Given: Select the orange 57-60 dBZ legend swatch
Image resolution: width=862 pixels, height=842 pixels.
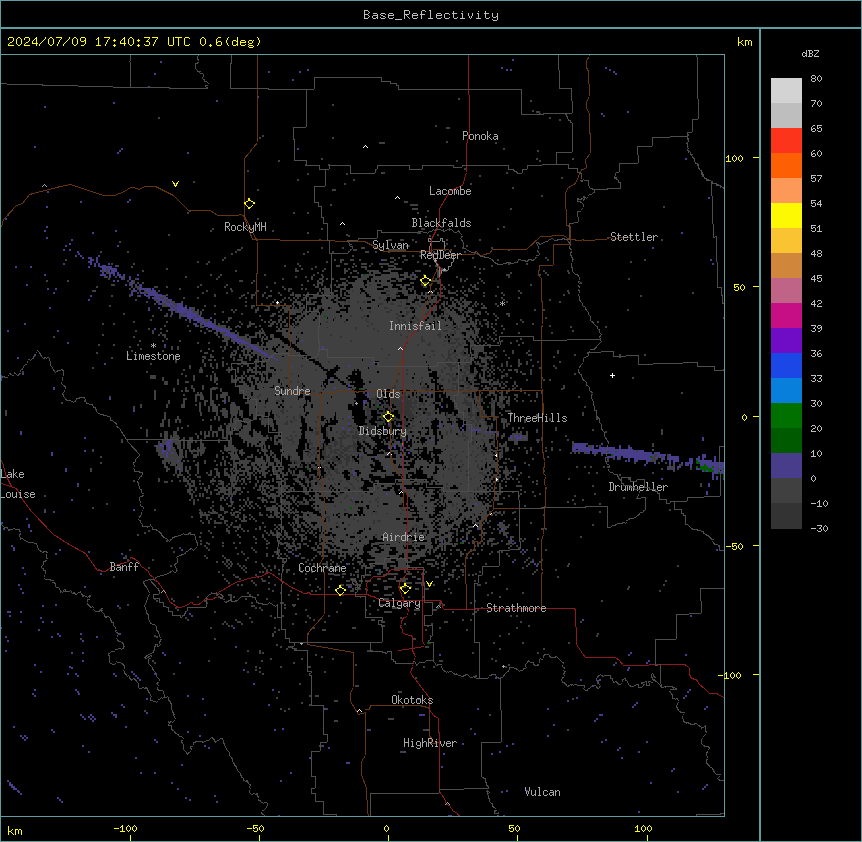Looking at the screenshot, I should 786,165.
